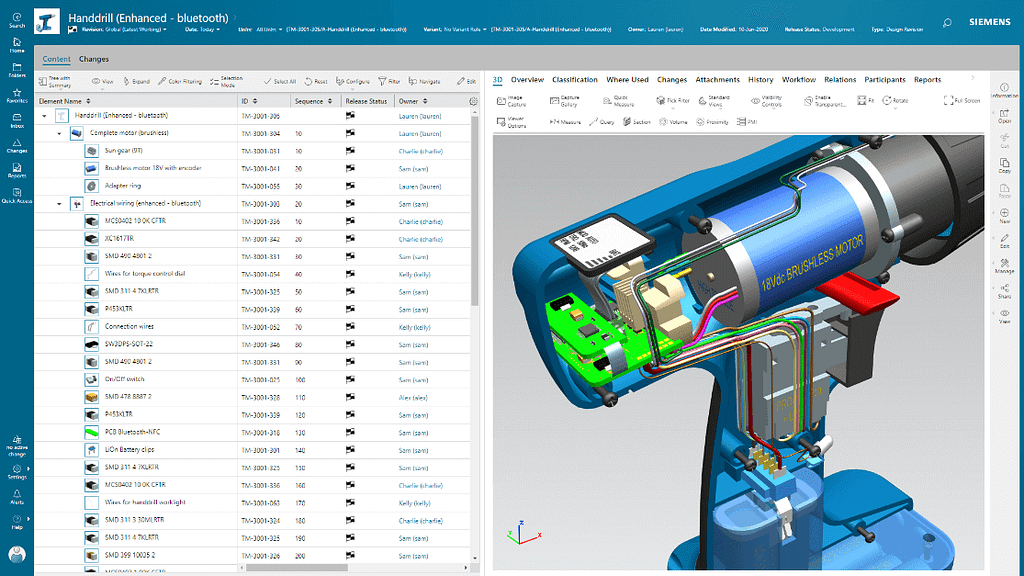
Task: Open table column settings gear
Action: (x=473, y=101)
